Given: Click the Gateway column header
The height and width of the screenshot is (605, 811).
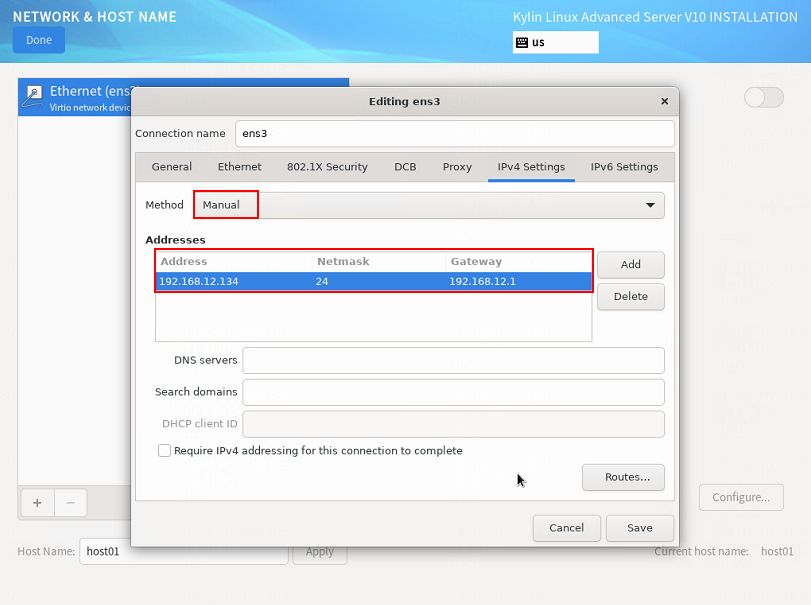Looking at the screenshot, I should [x=518, y=262].
